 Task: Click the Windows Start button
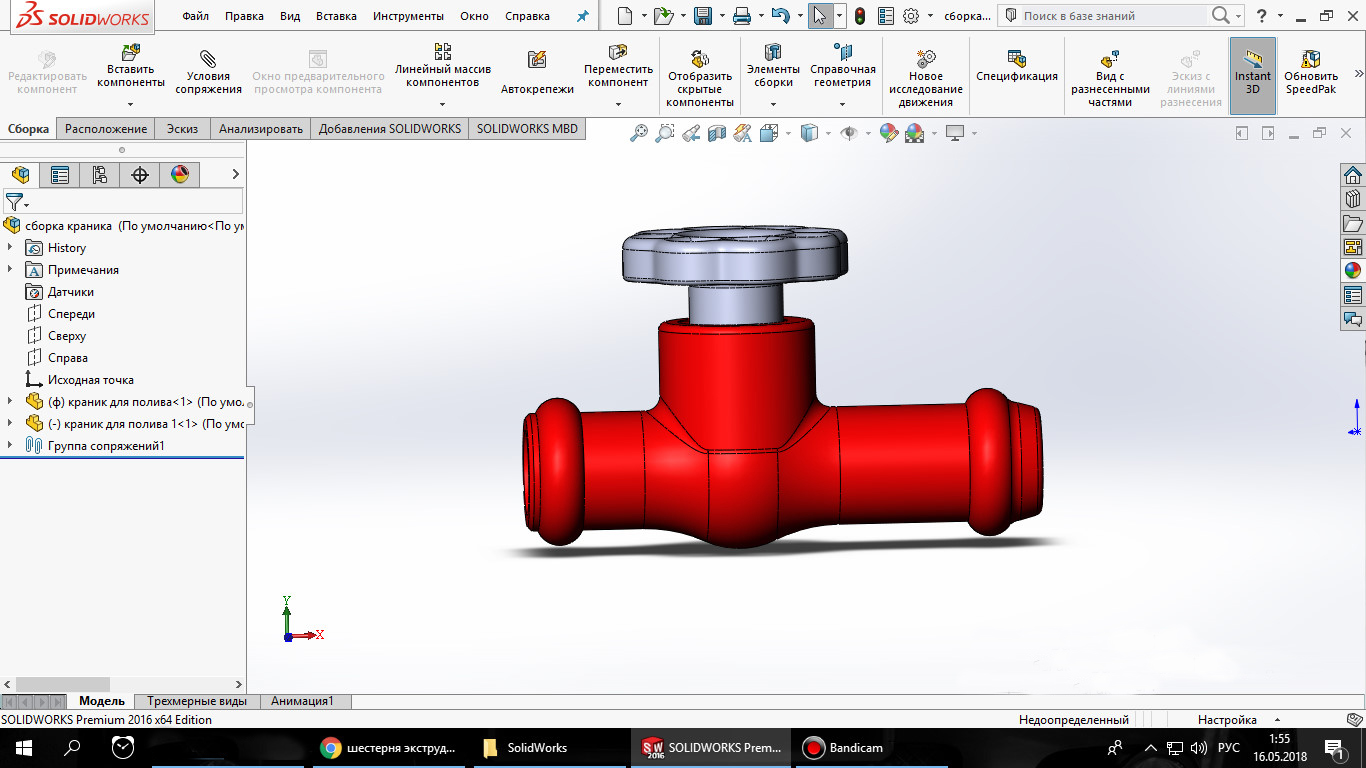[x=24, y=747]
